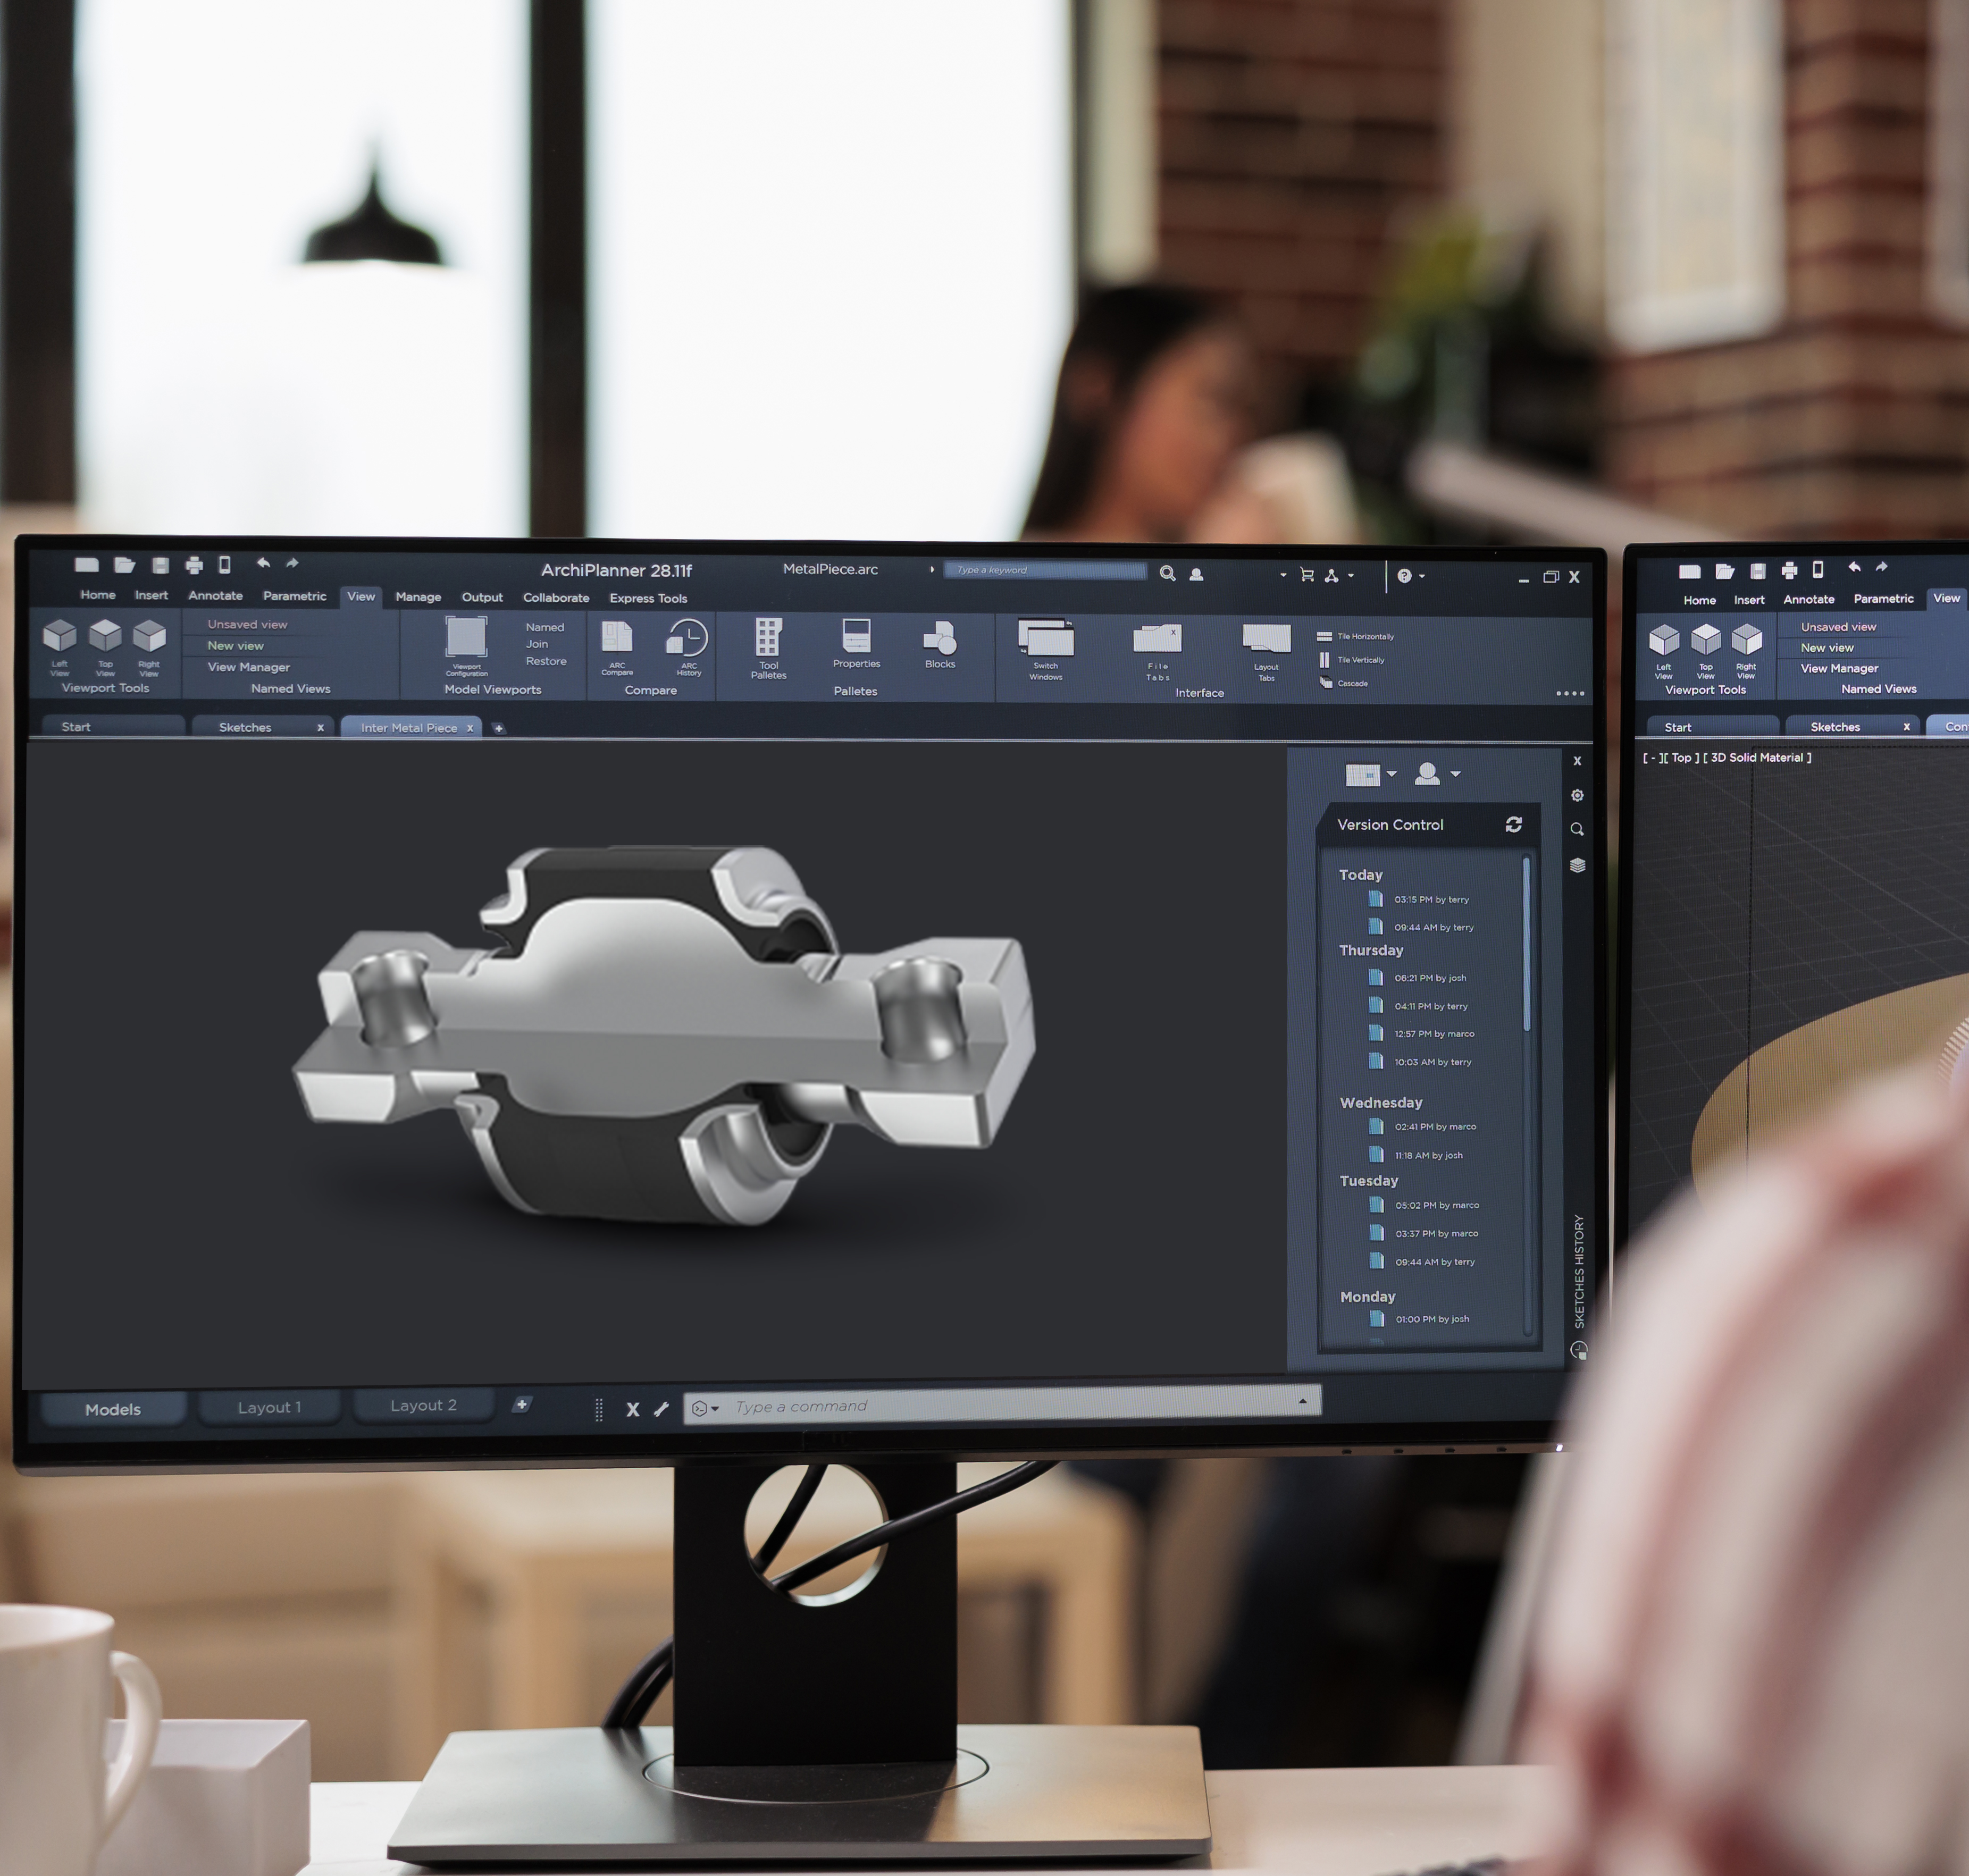This screenshot has width=1969, height=1876.
Task: Refresh Version Control list
Action: [x=1513, y=824]
